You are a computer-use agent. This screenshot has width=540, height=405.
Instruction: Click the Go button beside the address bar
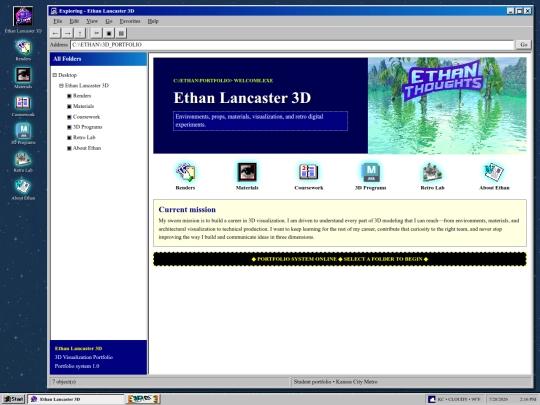click(x=523, y=44)
